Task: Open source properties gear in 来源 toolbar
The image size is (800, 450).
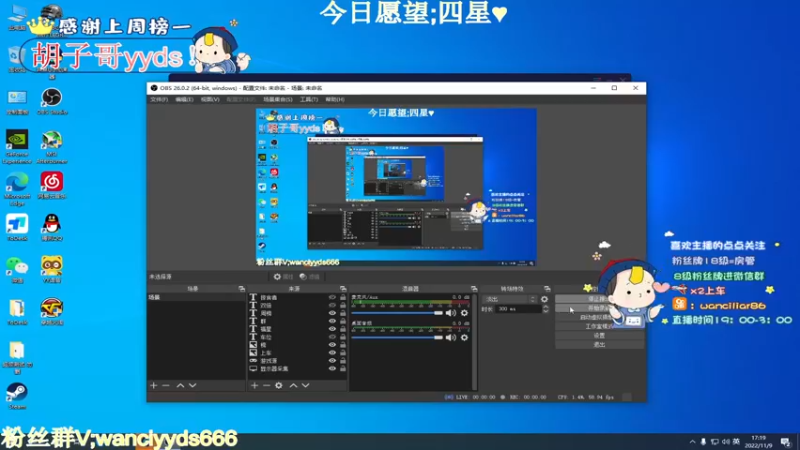Action: [279, 385]
